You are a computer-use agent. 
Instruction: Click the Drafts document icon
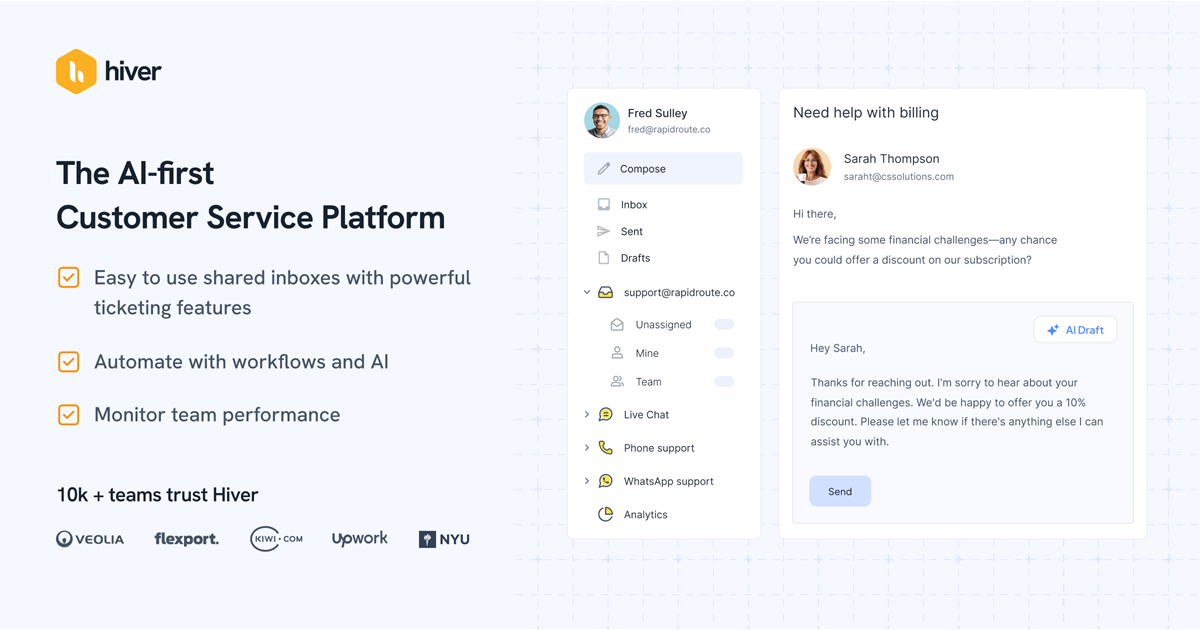(x=604, y=258)
